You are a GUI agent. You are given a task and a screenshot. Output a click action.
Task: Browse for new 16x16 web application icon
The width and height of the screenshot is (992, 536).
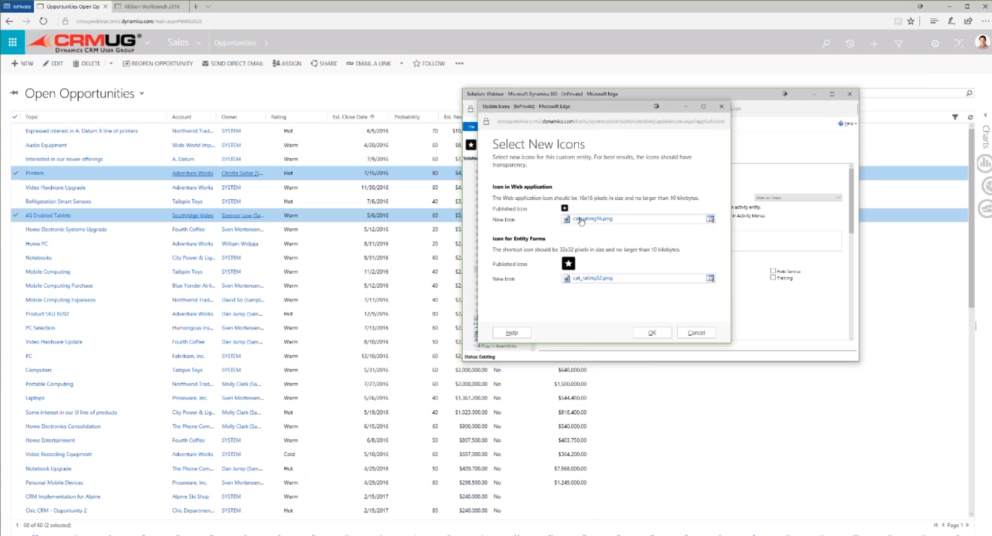click(710, 219)
